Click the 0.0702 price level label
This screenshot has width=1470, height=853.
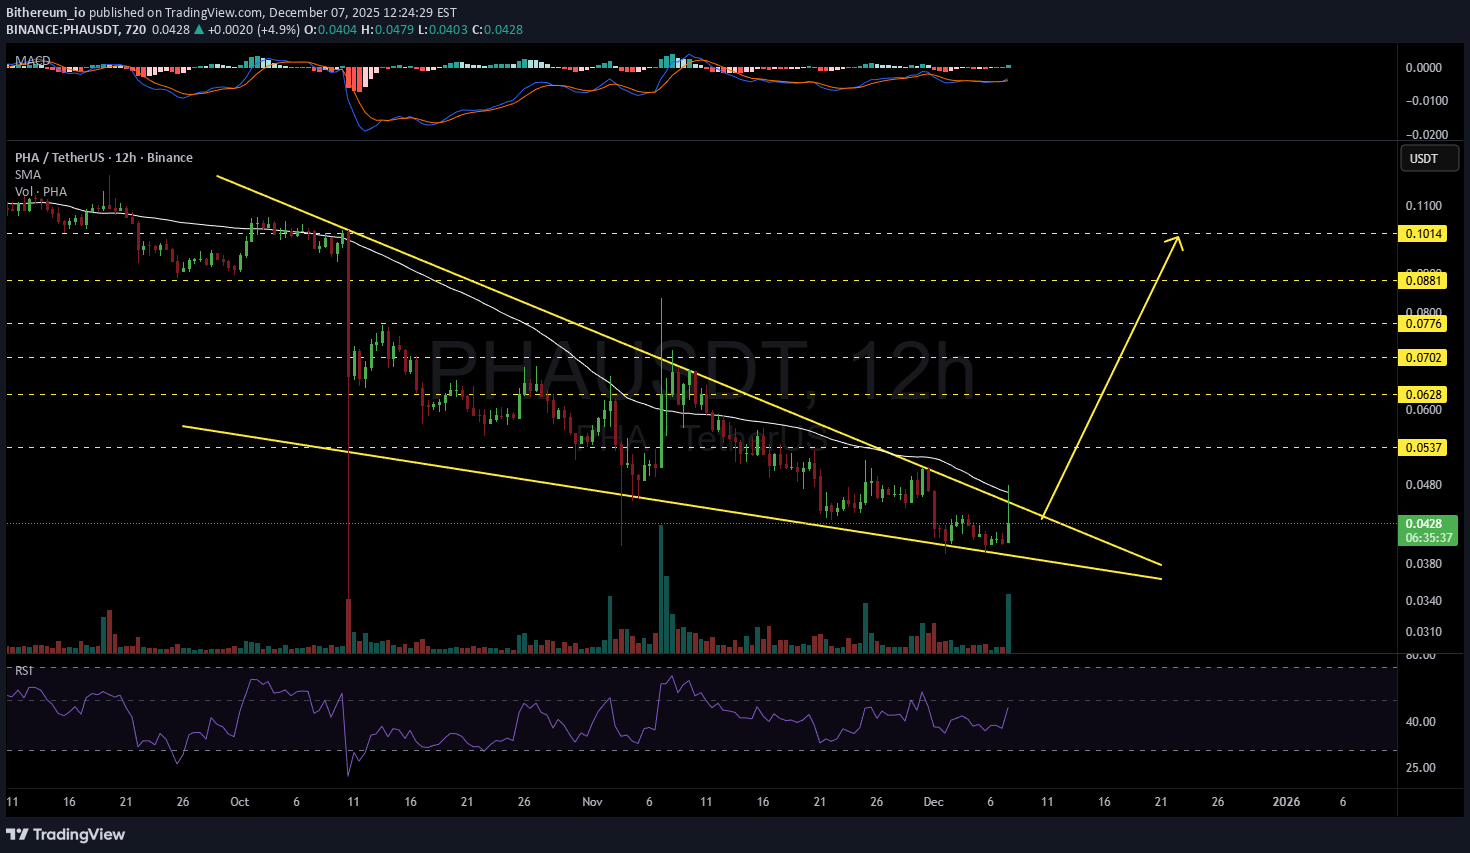1423,358
